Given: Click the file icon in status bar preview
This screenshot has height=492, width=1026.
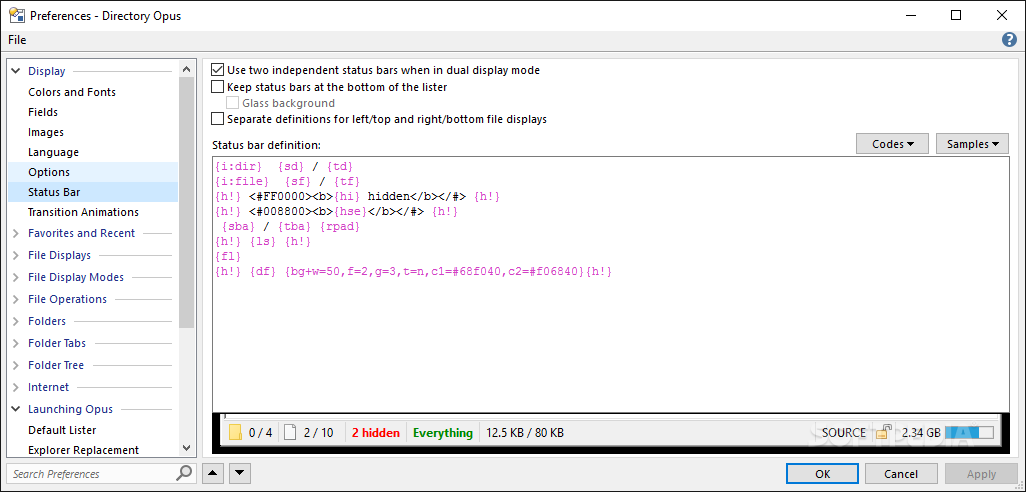Looking at the screenshot, I should [290, 432].
